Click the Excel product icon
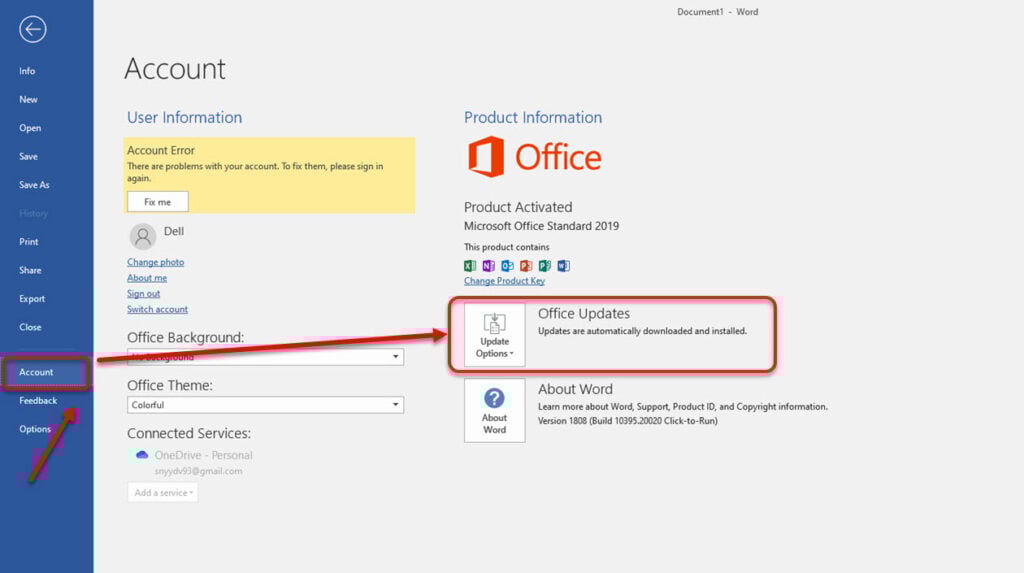The width and height of the screenshot is (1024, 573). pos(470,265)
